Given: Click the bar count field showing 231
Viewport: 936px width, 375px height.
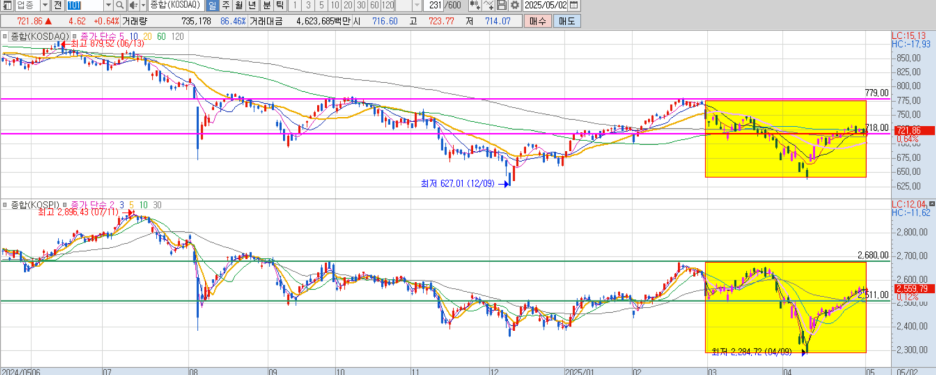Looking at the screenshot, I should coord(433,5).
